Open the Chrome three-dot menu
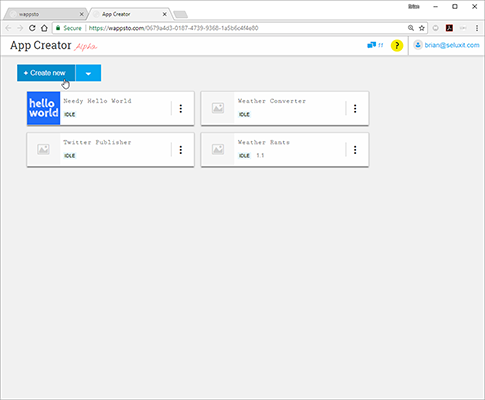This screenshot has width=485, height=400. tap(477, 28)
